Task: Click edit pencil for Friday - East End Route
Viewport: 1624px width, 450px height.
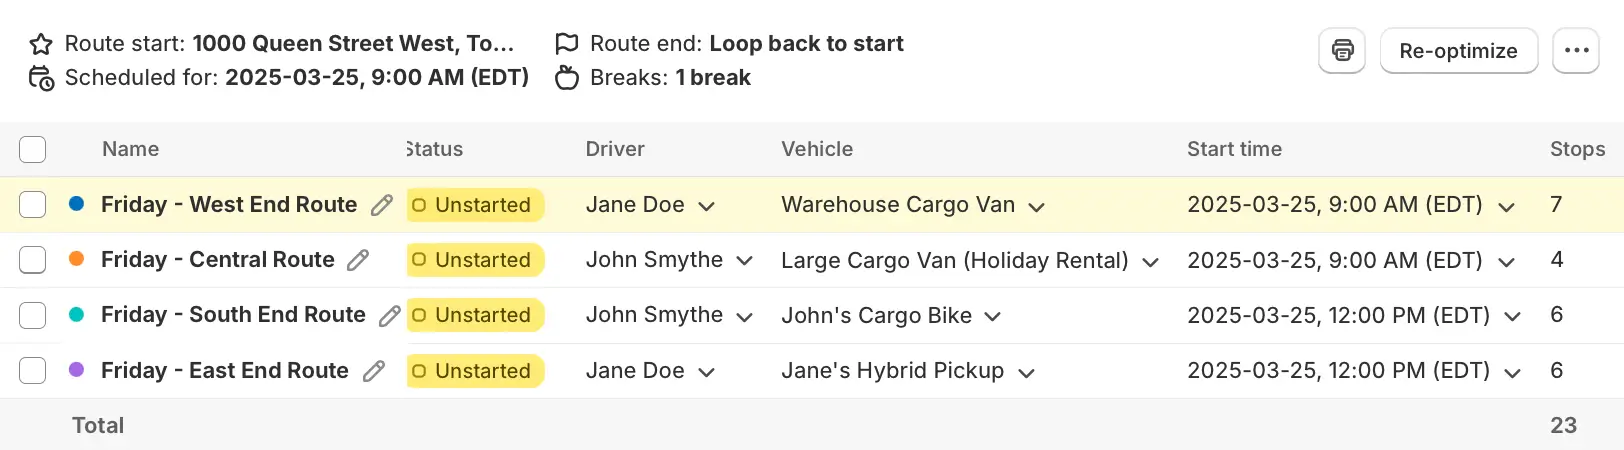Action: click(373, 371)
